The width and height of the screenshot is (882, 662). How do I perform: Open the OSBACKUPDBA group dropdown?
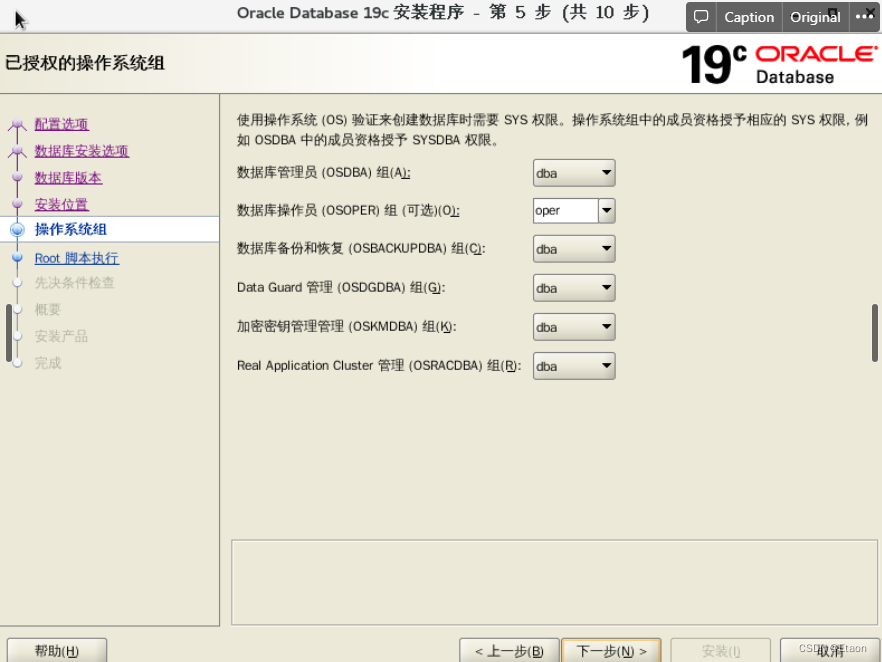[574, 249]
